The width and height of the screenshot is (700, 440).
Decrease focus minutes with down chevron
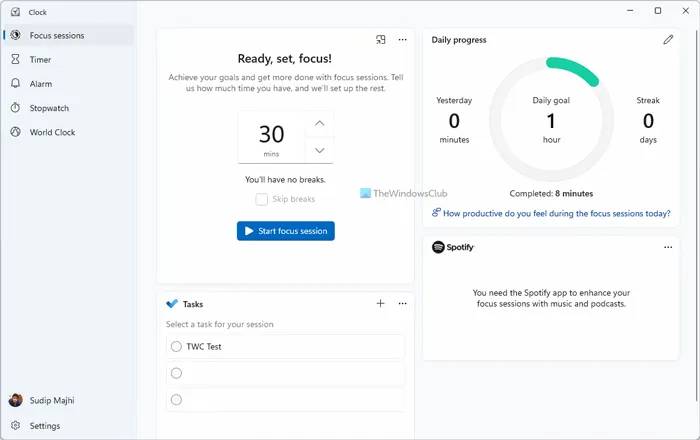[320, 150]
